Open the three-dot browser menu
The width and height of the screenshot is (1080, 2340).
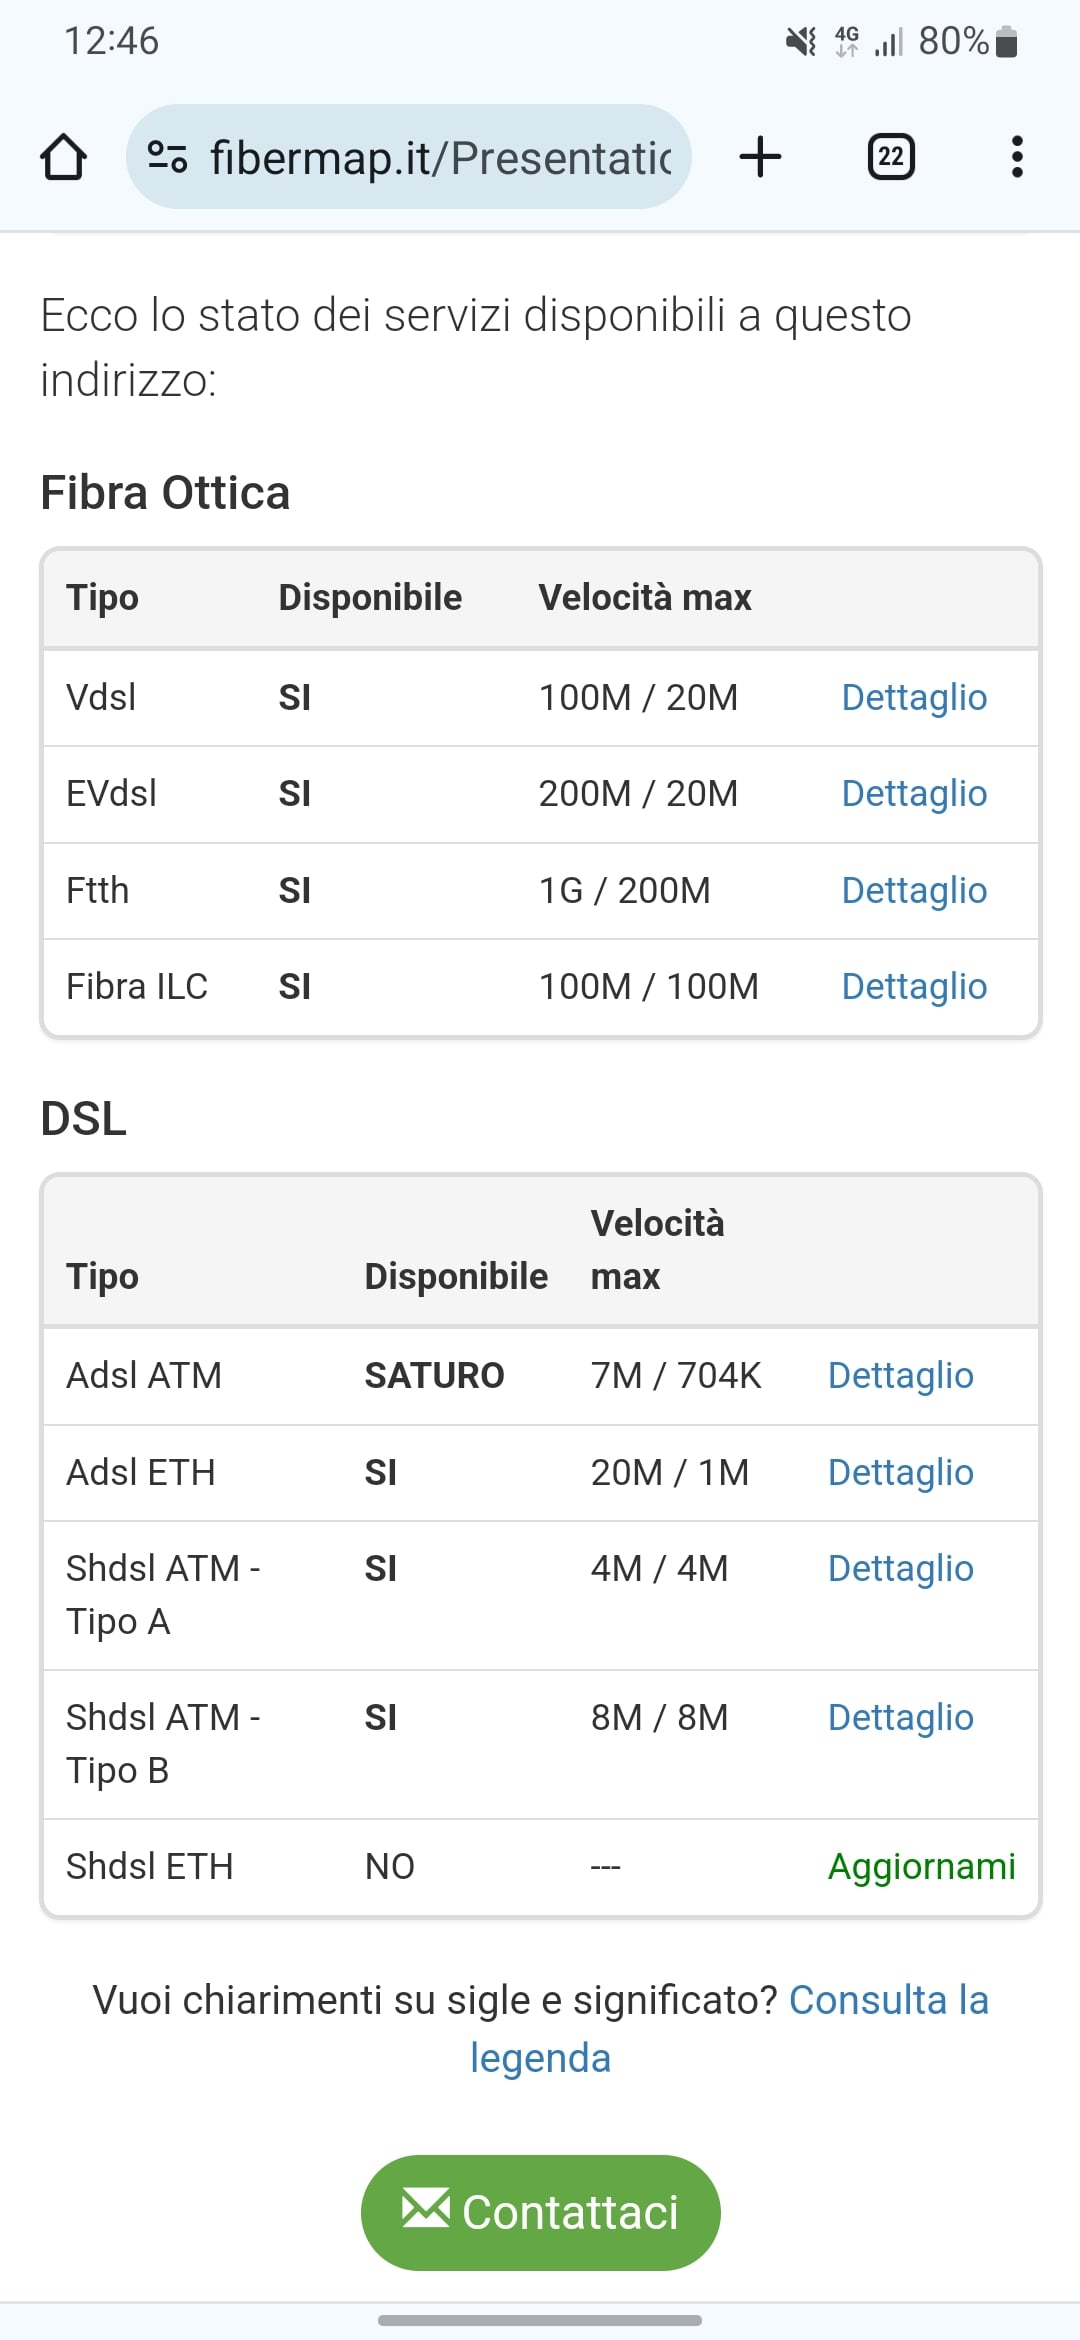[x=1017, y=157]
